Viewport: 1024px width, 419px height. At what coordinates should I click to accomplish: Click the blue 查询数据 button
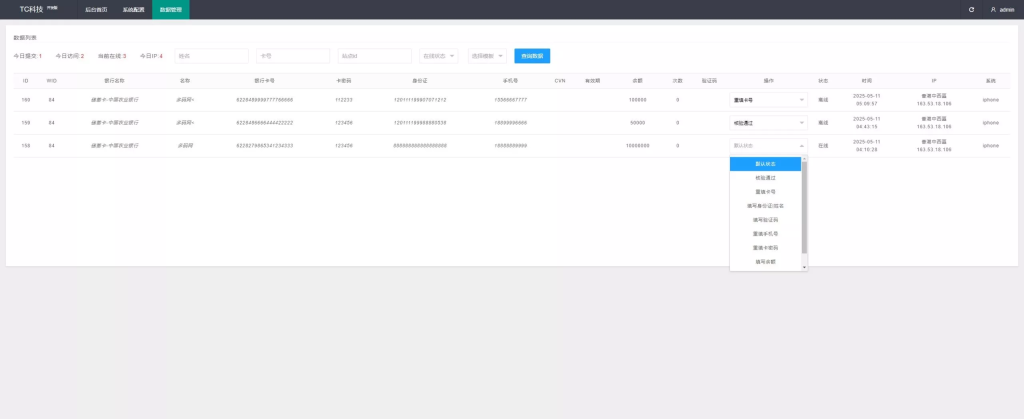tap(532, 56)
